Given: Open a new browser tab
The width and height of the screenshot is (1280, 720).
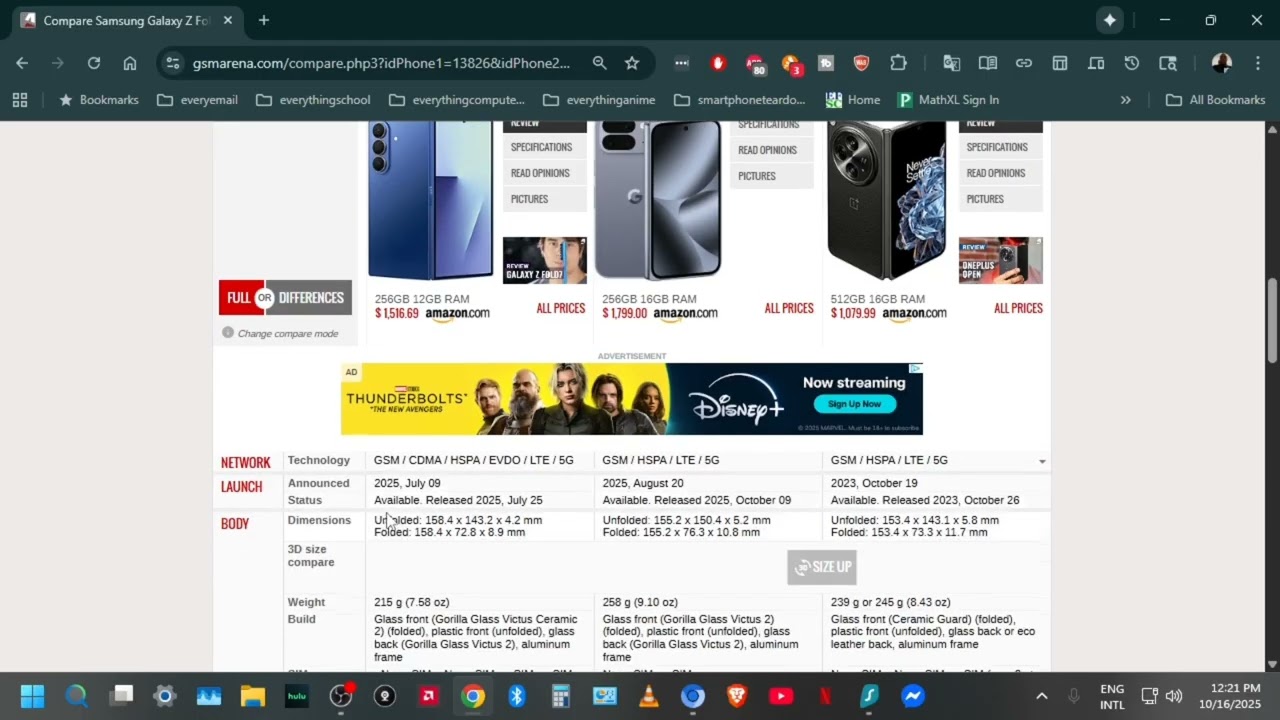Looking at the screenshot, I should [x=264, y=20].
